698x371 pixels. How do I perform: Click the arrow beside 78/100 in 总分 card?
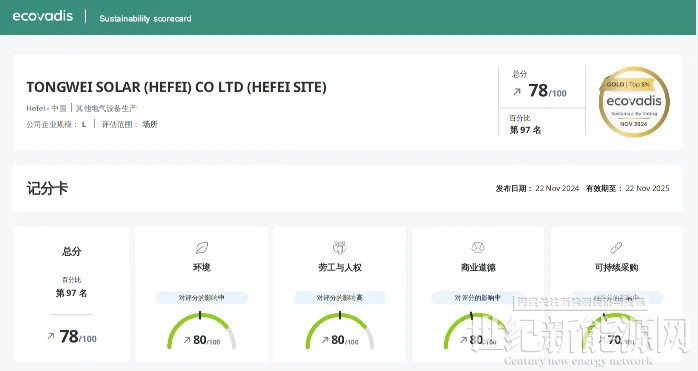[x=51, y=336]
